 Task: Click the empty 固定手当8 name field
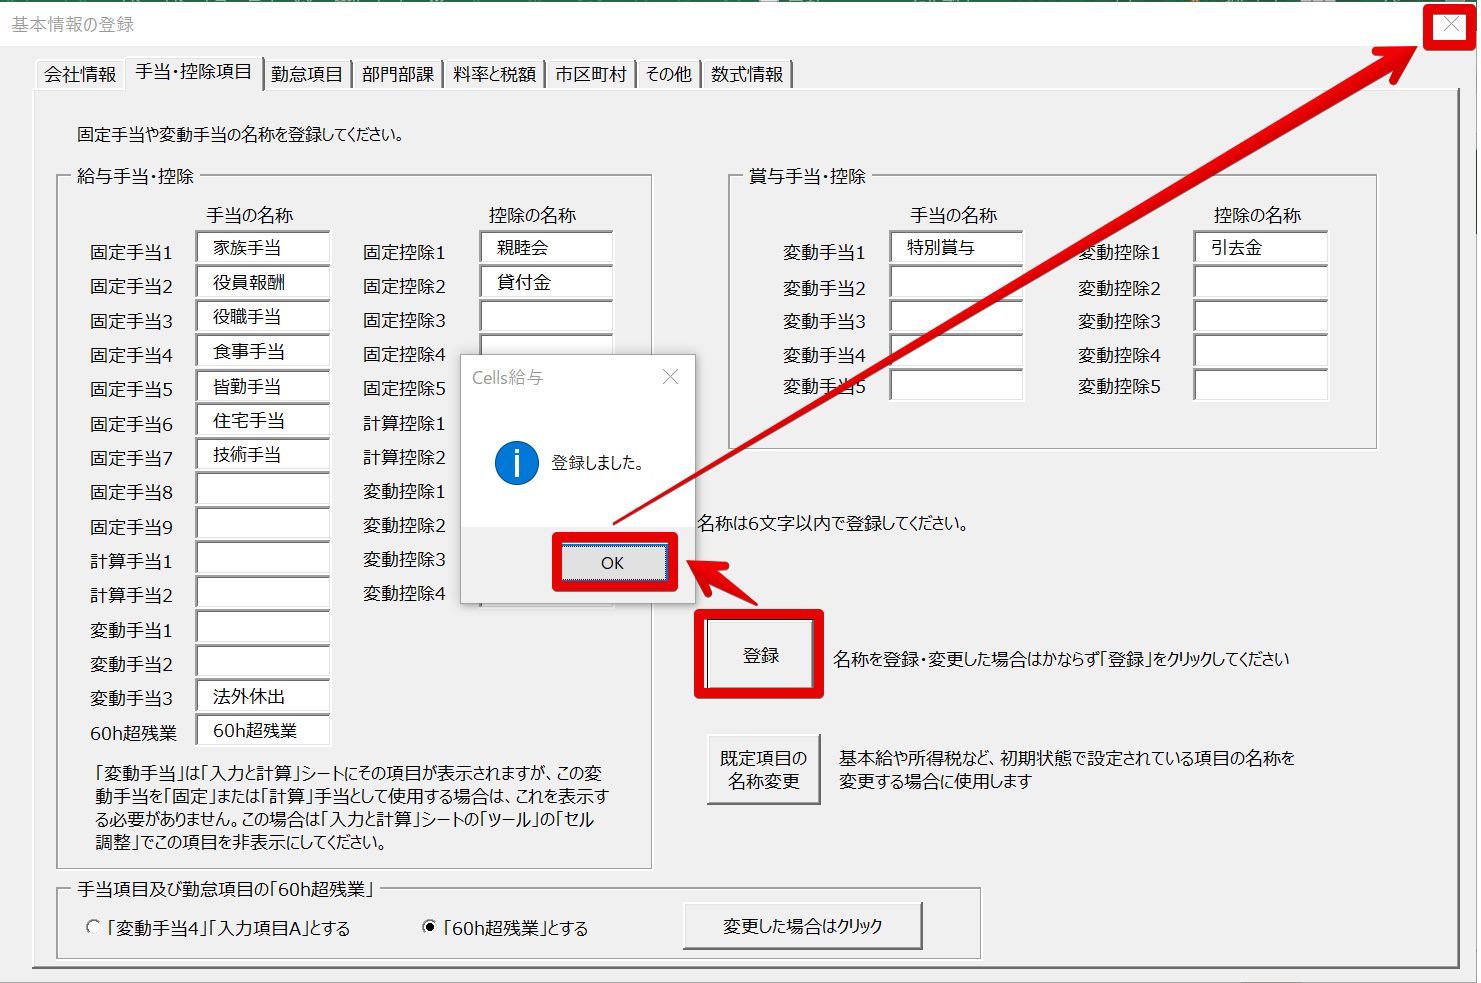click(263, 490)
